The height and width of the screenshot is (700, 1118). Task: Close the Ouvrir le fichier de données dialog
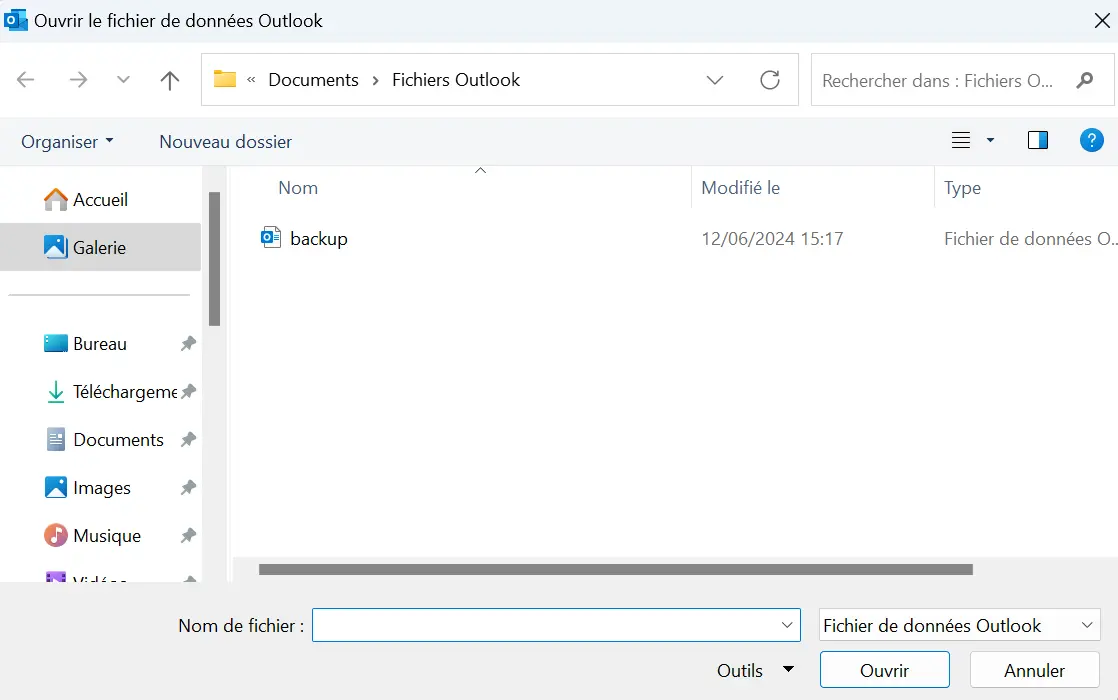coord(1102,21)
